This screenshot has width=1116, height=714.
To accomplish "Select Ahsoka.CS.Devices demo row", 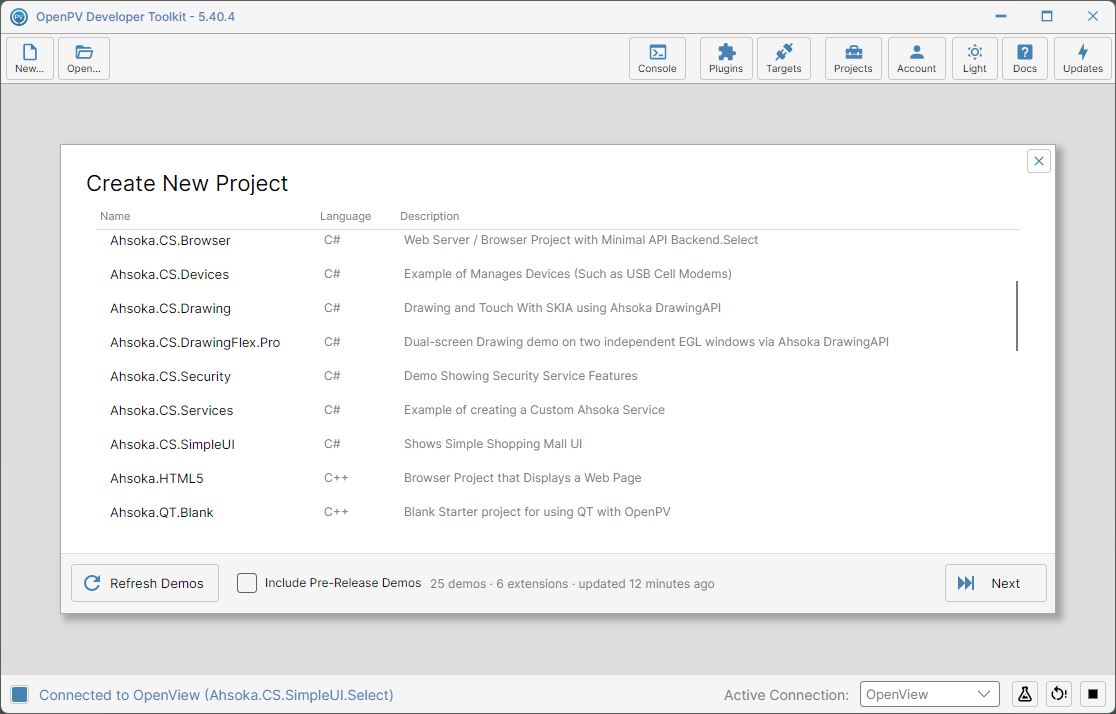I will 558,274.
